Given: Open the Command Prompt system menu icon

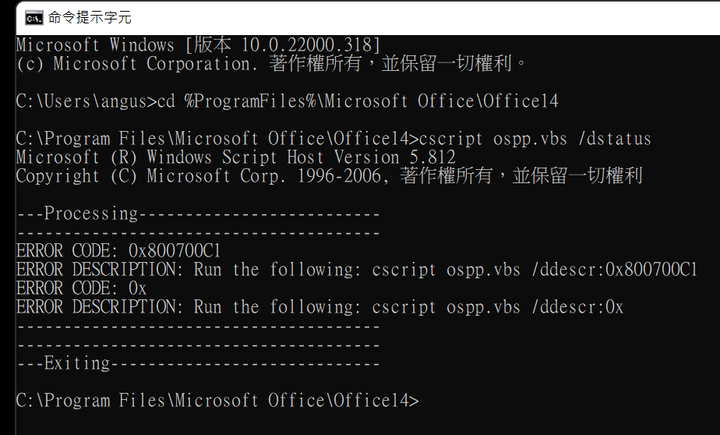Looking at the screenshot, I should point(34,18).
